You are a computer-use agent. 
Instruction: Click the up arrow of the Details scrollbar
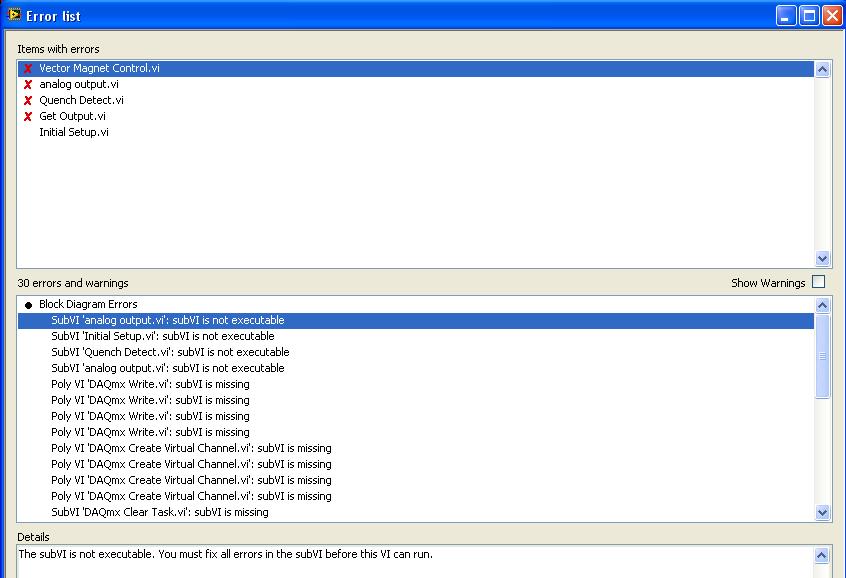[821, 555]
